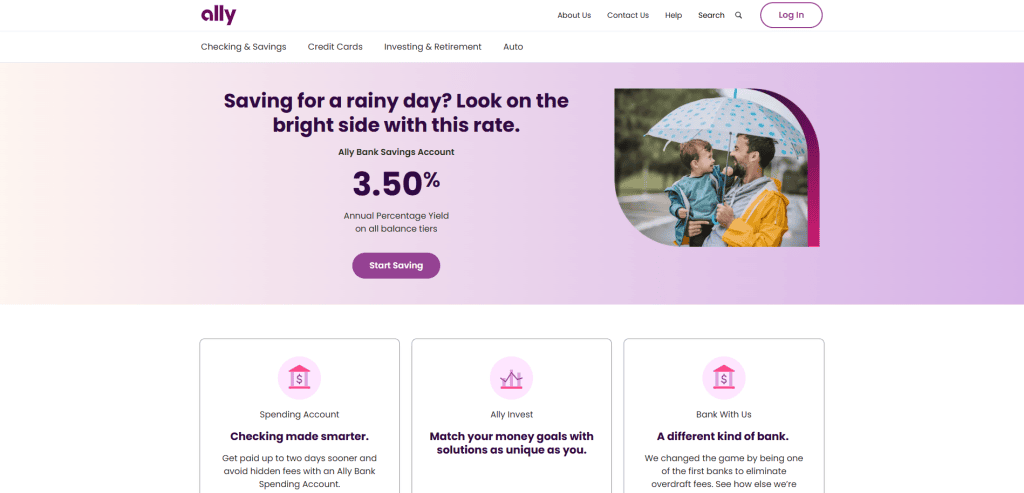Screen dimensions: 1024x493
Task: Expand the Investing & Retirement menu
Action: point(432,47)
